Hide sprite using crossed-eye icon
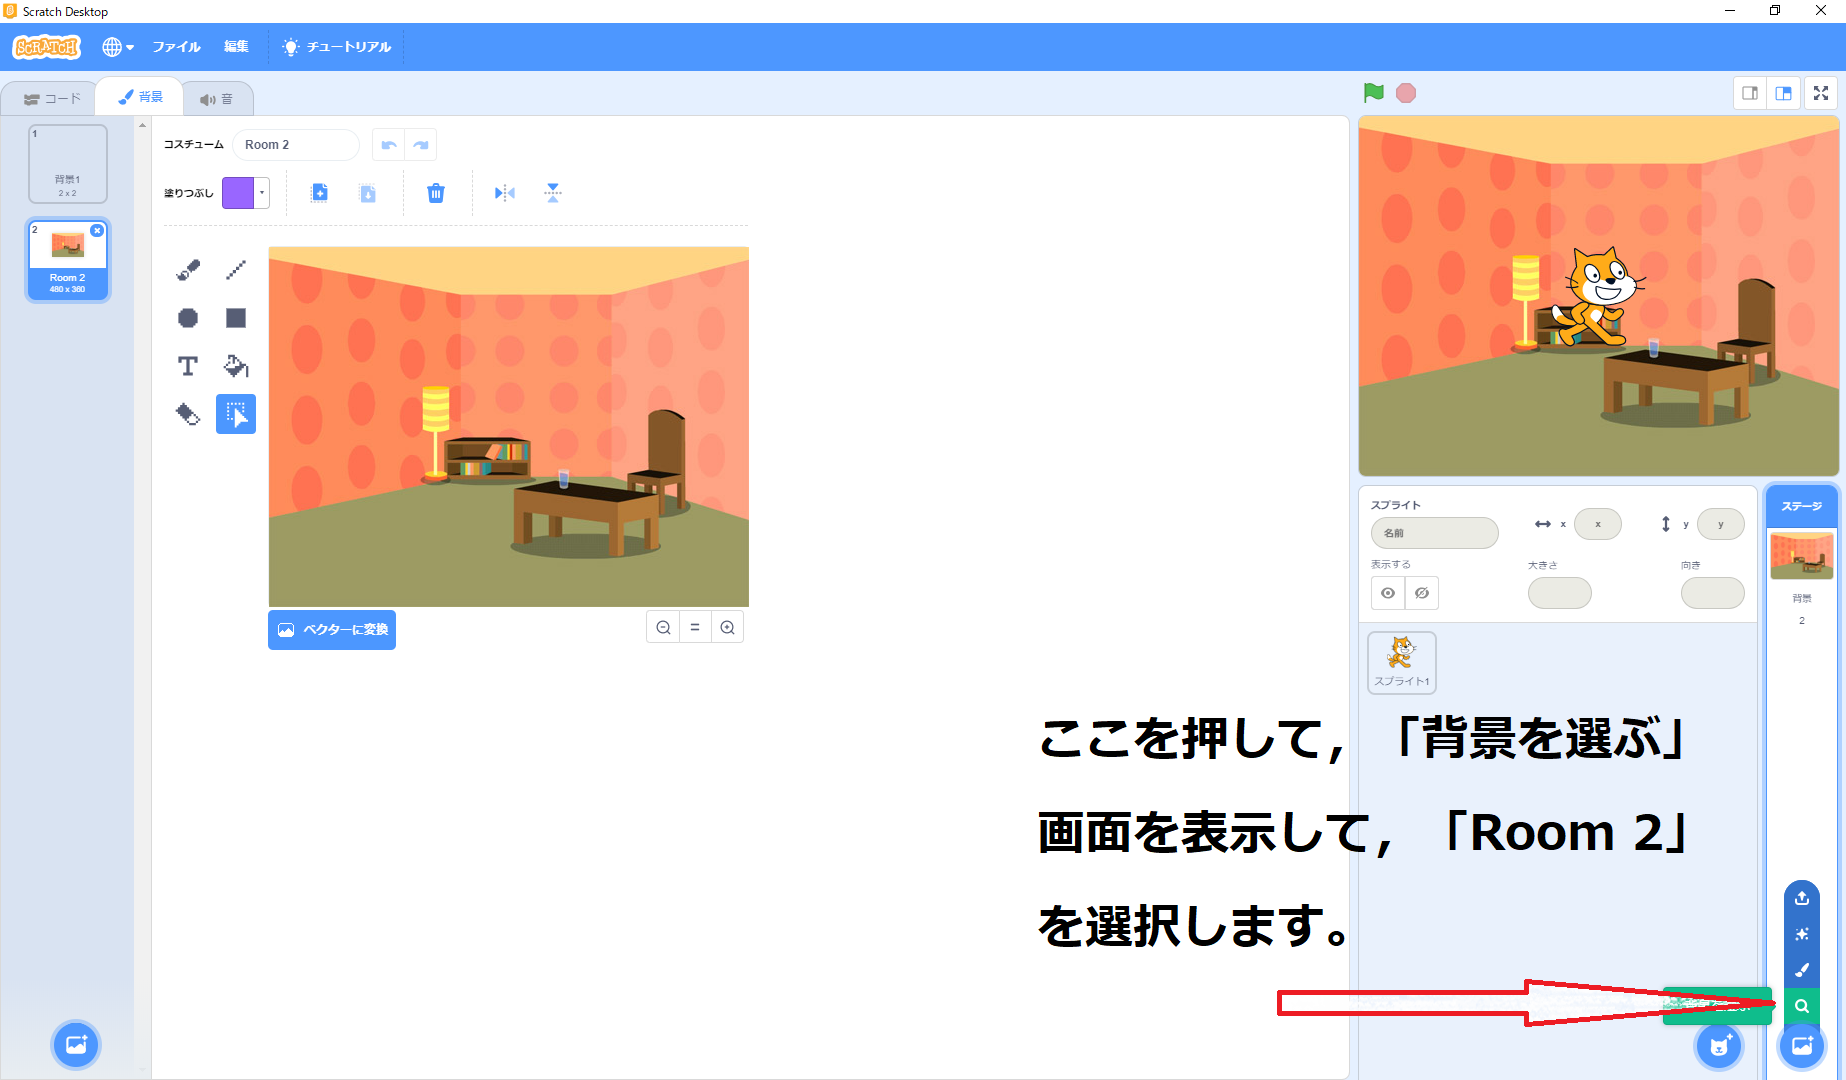The width and height of the screenshot is (1846, 1080). [x=1422, y=593]
